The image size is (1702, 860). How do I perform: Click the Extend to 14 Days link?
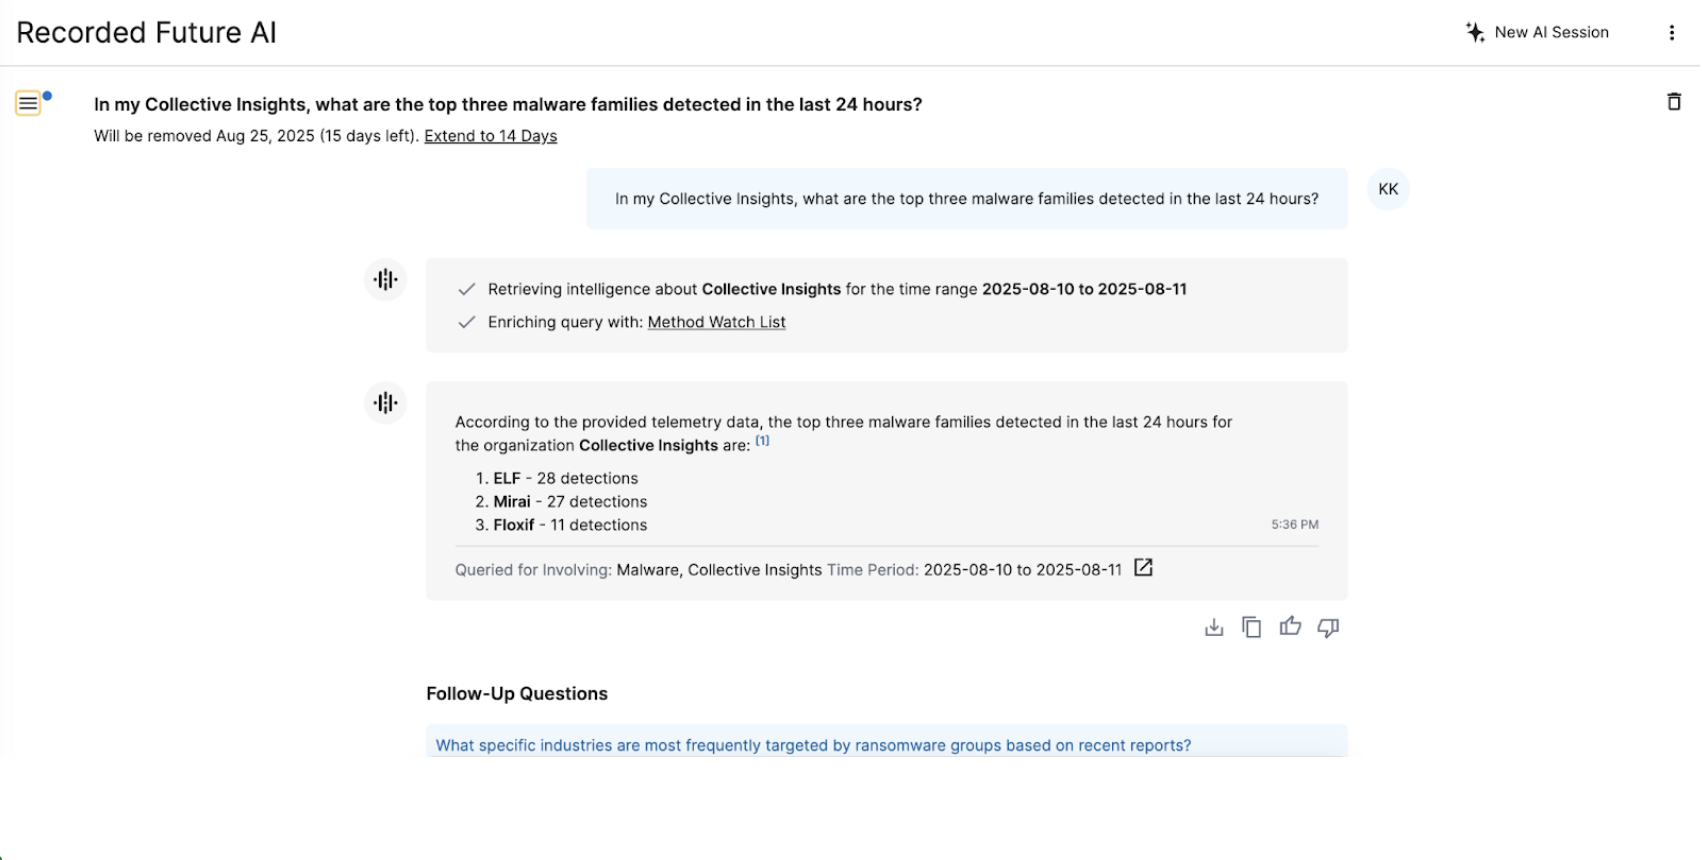(490, 136)
